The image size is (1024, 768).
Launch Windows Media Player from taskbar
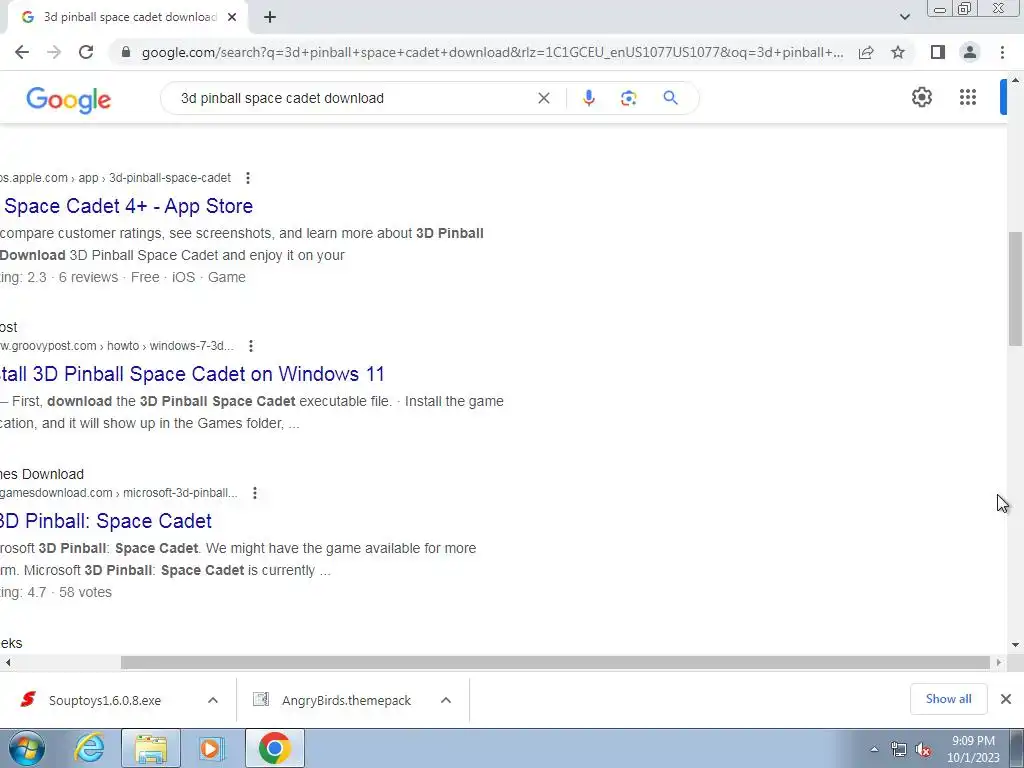(211, 748)
